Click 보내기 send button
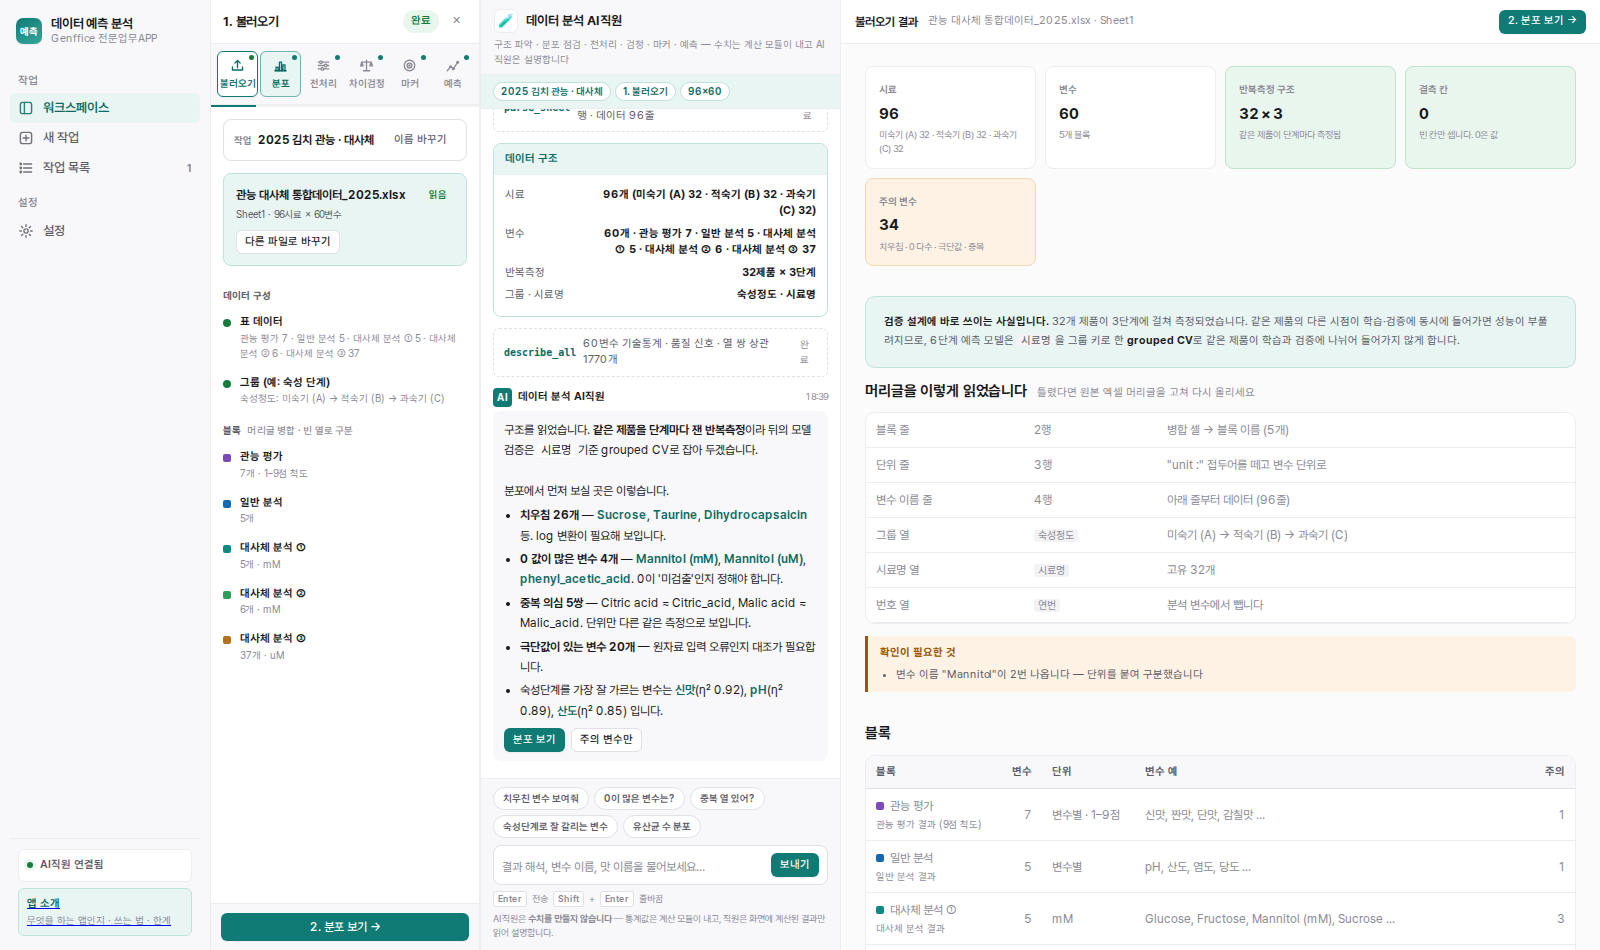Screen dimensions: 1600x950 coord(795,865)
